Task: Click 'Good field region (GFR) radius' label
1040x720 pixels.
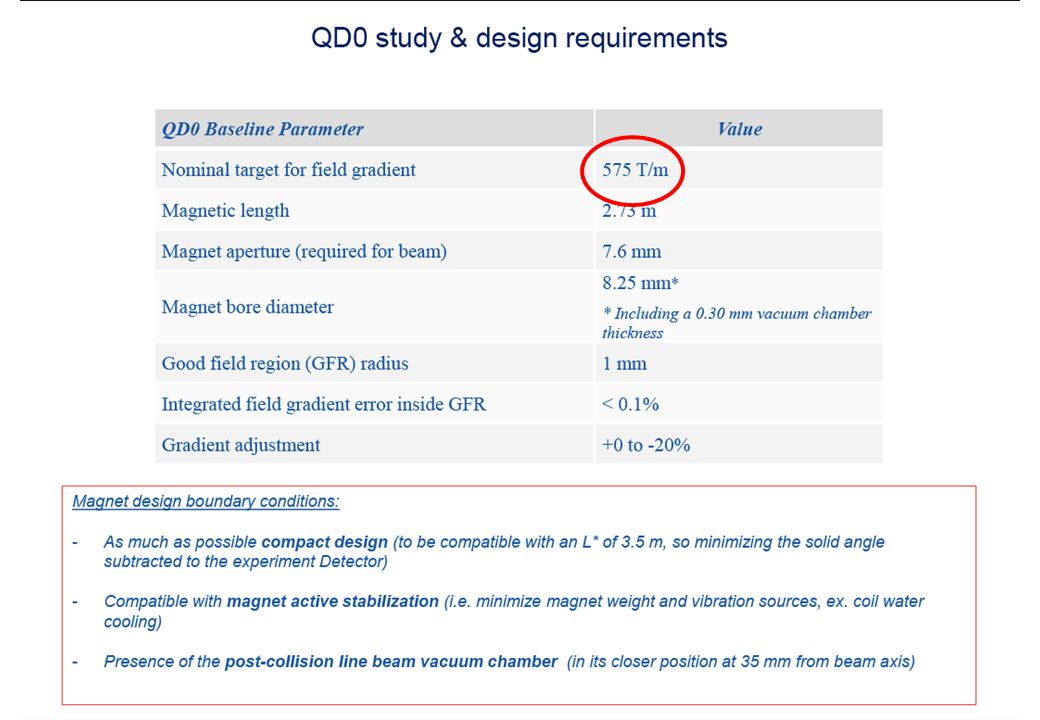Action: (285, 364)
